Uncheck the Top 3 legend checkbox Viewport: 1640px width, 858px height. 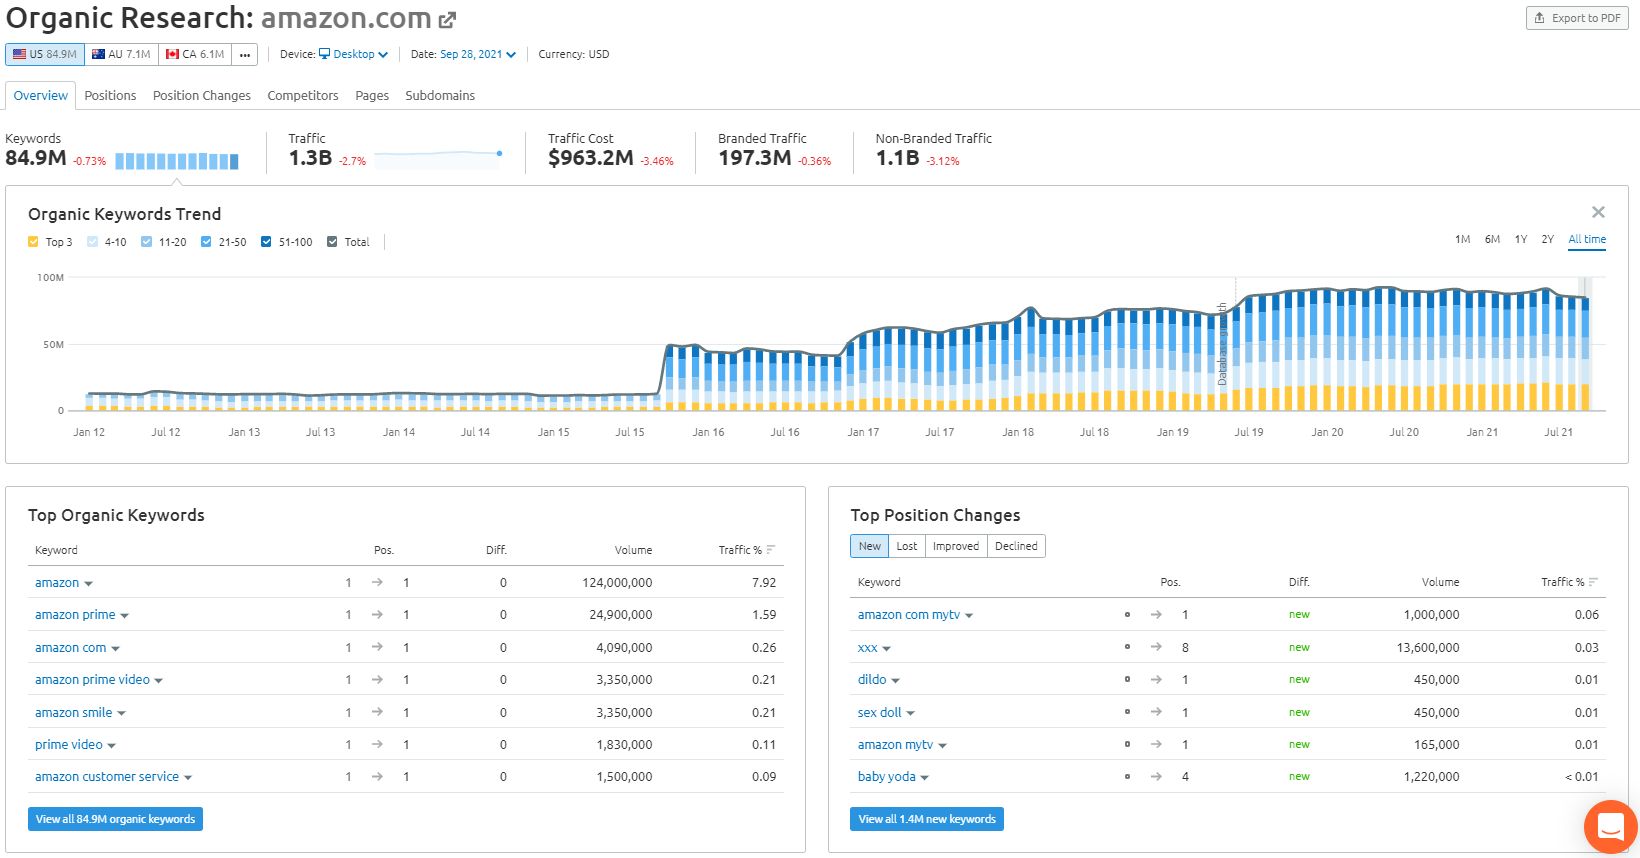coord(33,242)
